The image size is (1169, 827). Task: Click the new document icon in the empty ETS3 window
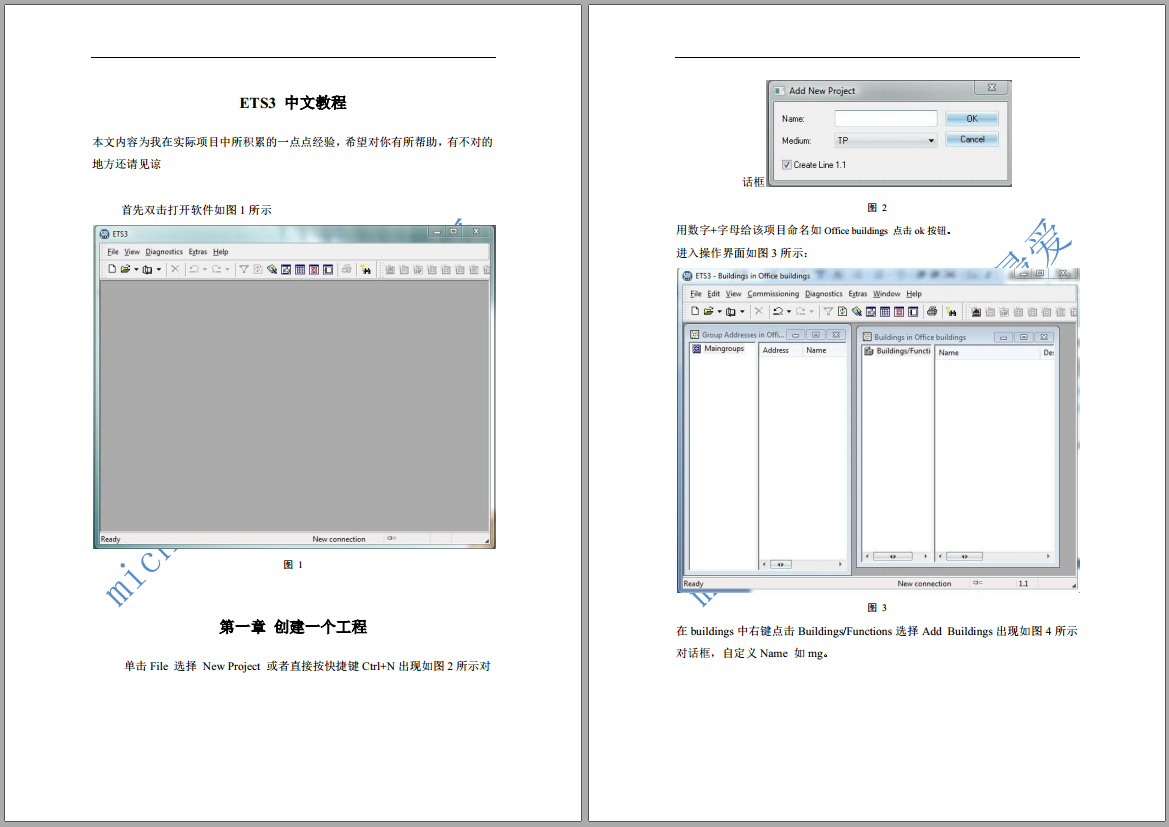coord(112,269)
